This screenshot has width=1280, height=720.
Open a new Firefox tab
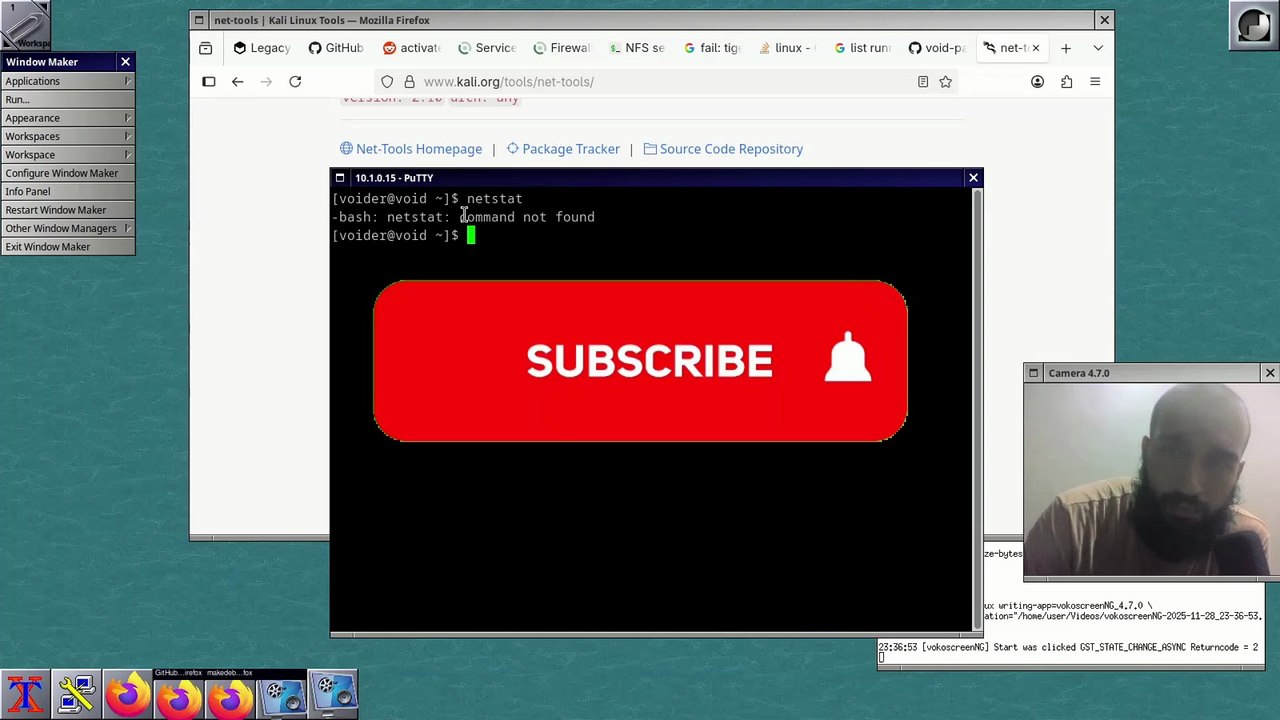pyautogui.click(x=1065, y=48)
